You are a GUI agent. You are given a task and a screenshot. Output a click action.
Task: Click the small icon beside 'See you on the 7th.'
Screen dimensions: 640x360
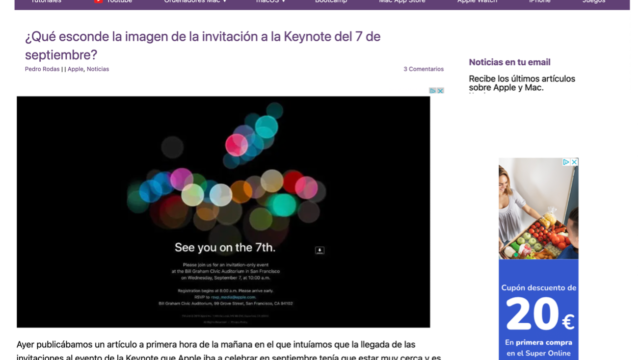(320, 250)
